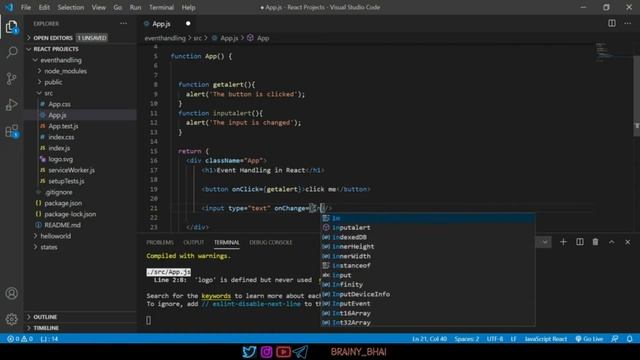Open notifications bell in status bar
Viewport: 640px width, 360px height.
coord(630,339)
